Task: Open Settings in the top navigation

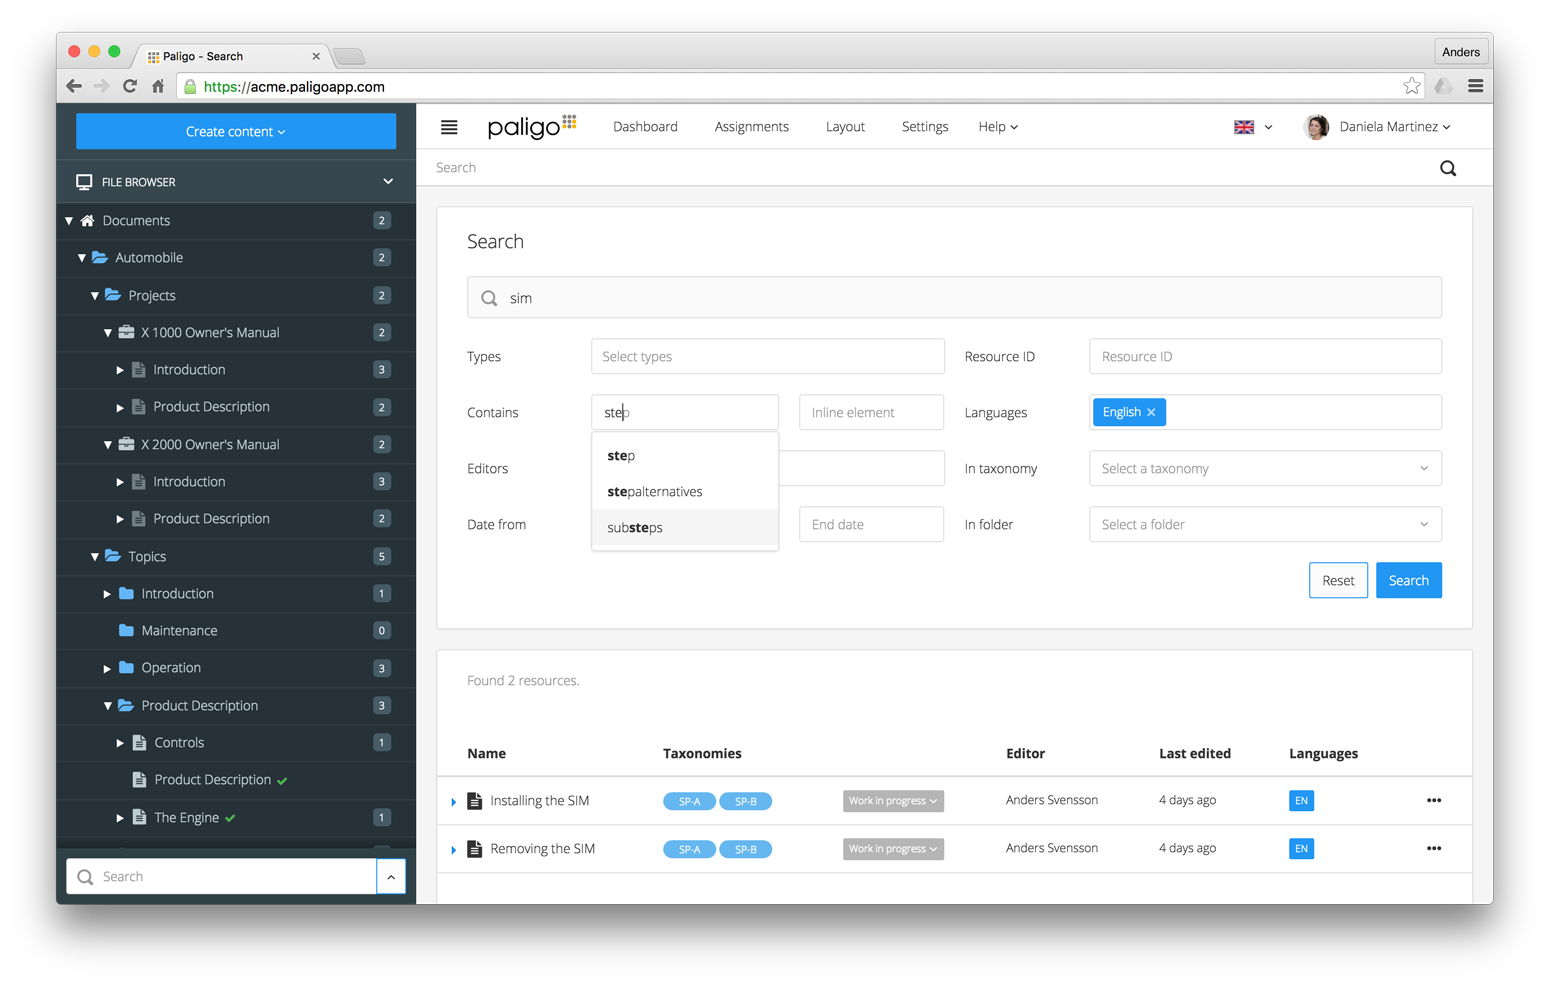Action: pos(925,127)
